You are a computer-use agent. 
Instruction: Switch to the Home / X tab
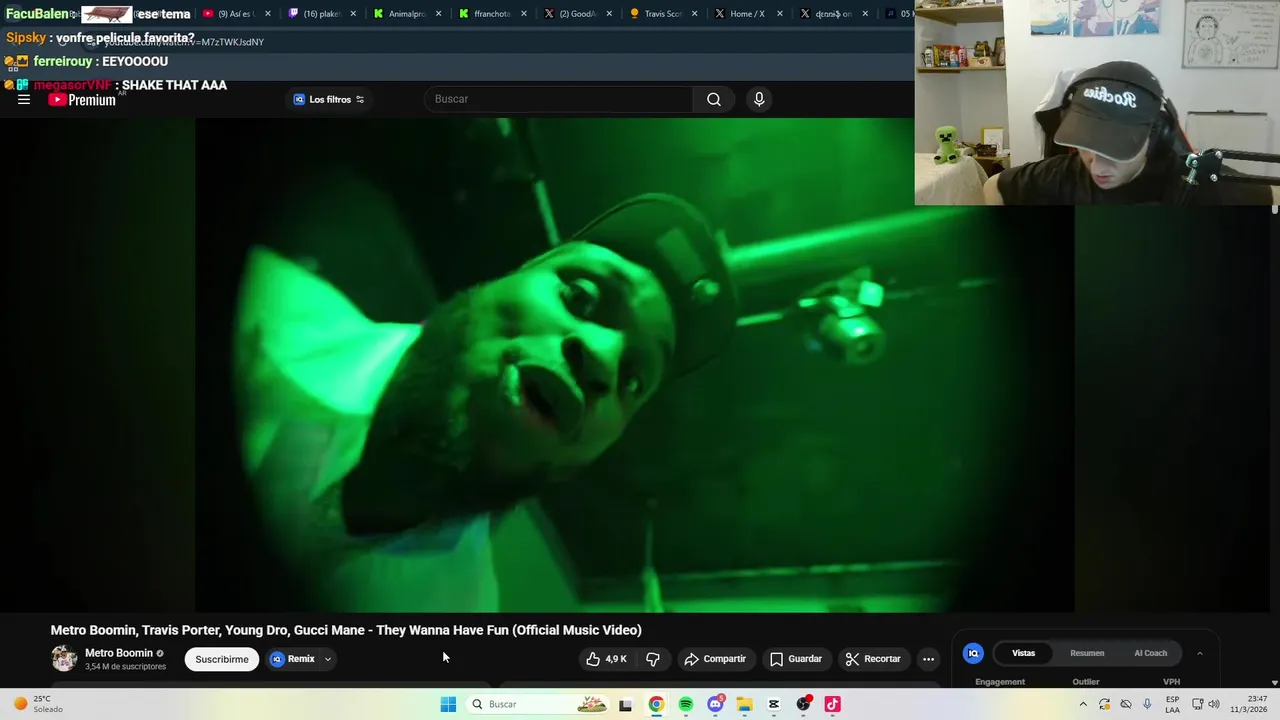(747, 14)
